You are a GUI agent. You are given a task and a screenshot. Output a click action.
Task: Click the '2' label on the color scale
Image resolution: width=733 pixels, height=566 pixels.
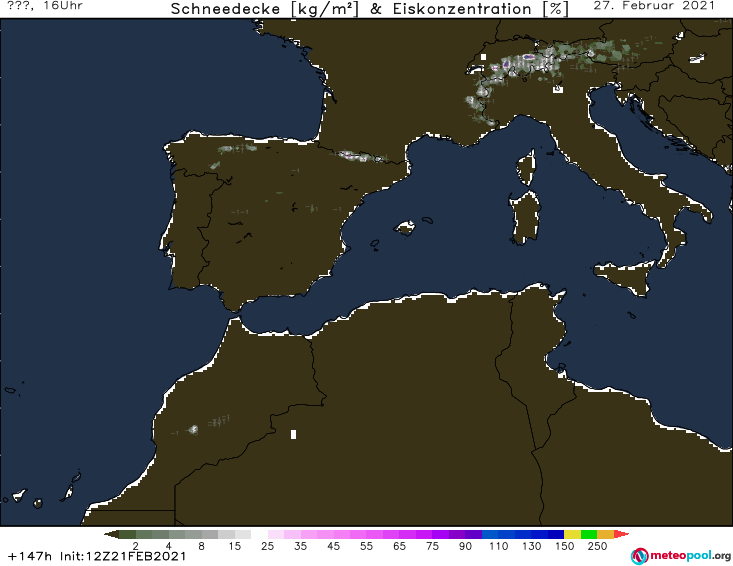point(136,546)
